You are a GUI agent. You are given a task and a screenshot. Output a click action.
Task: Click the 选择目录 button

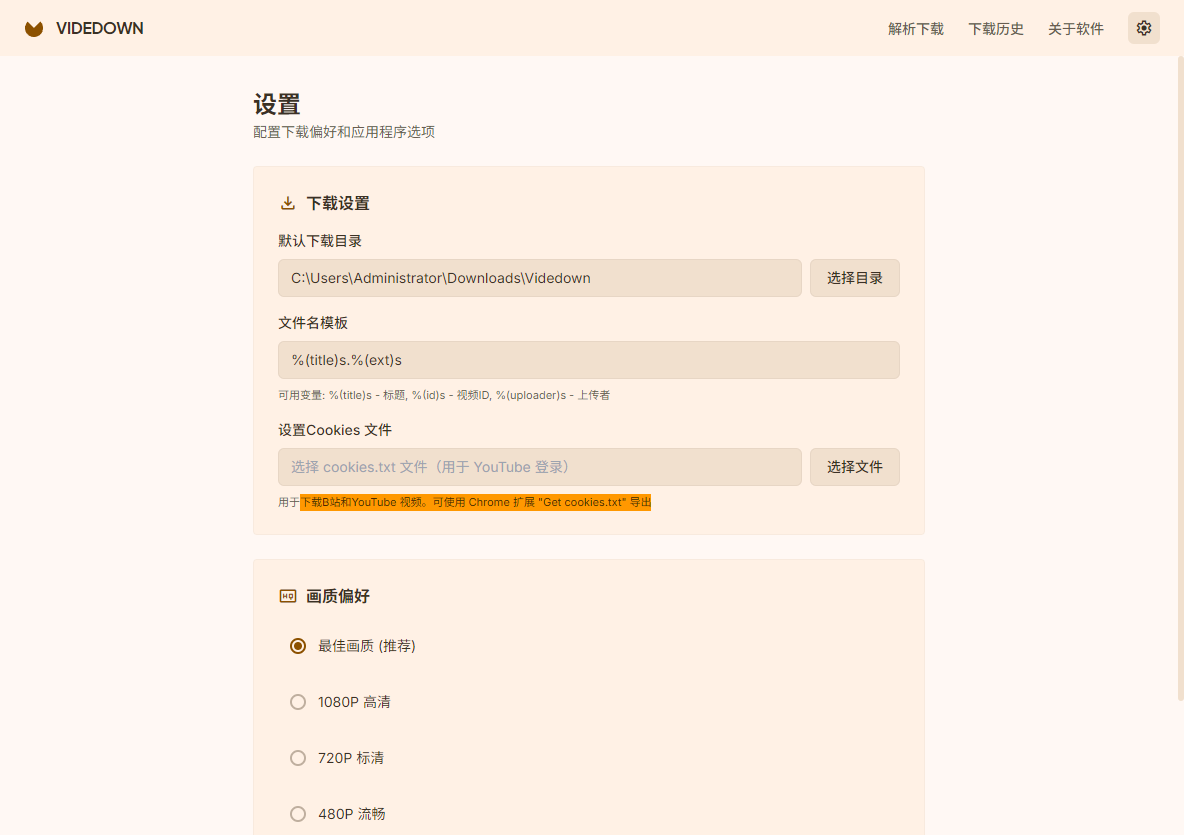coord(855,278)
